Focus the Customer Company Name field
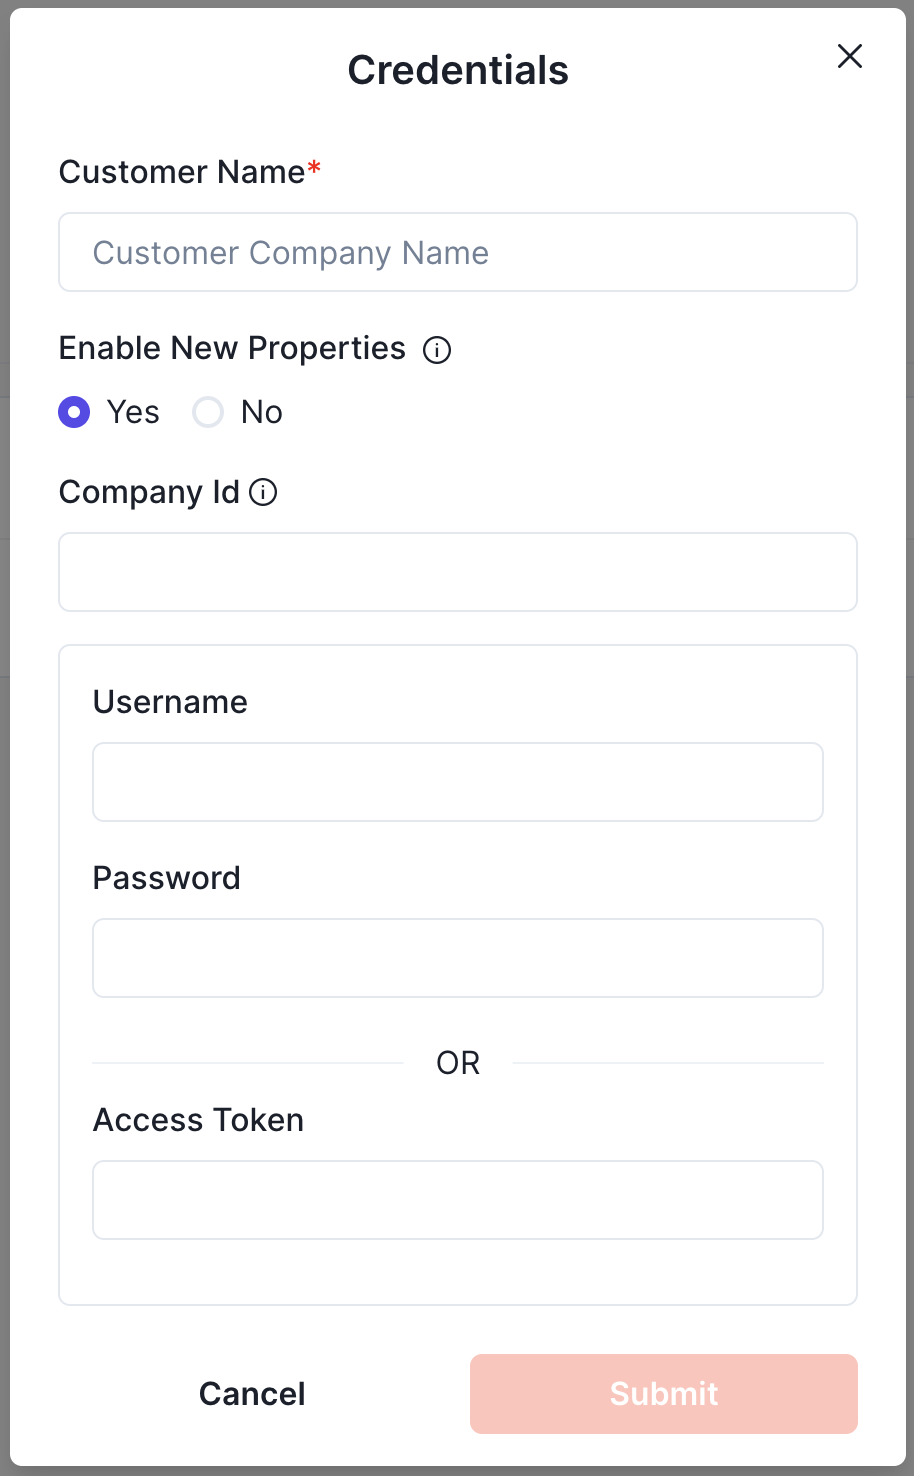This screenshot has height=1476, width=914. 458,253
